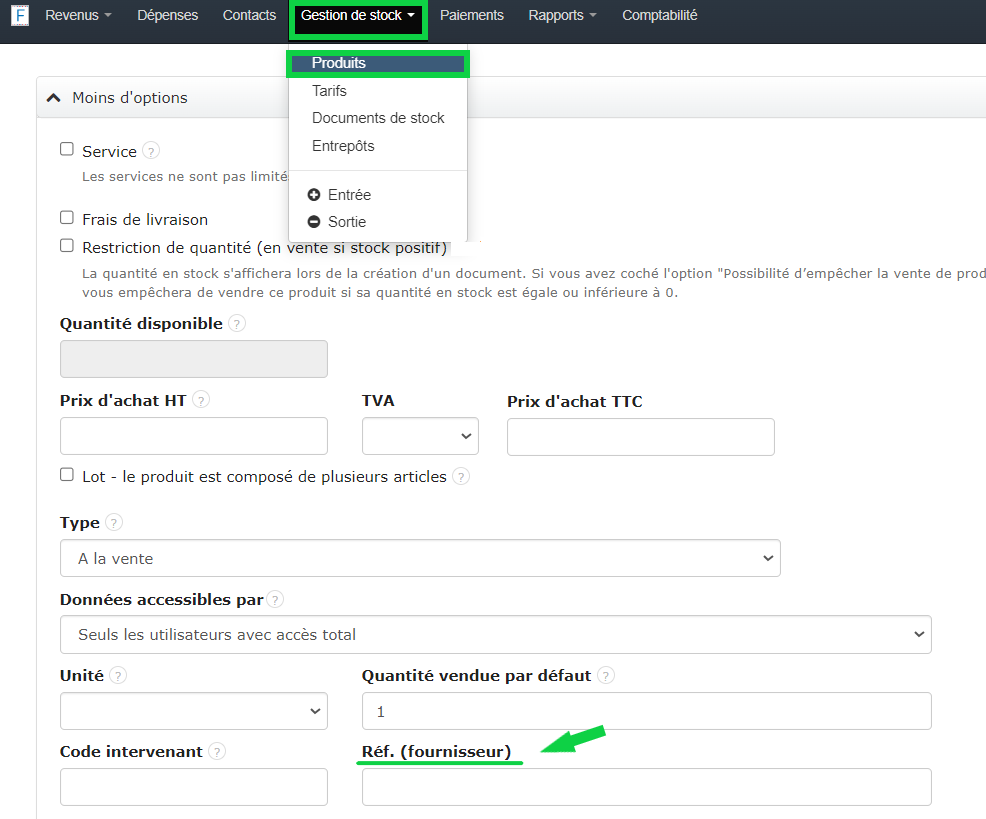Check the Frais de livraison option

point(66,217)
